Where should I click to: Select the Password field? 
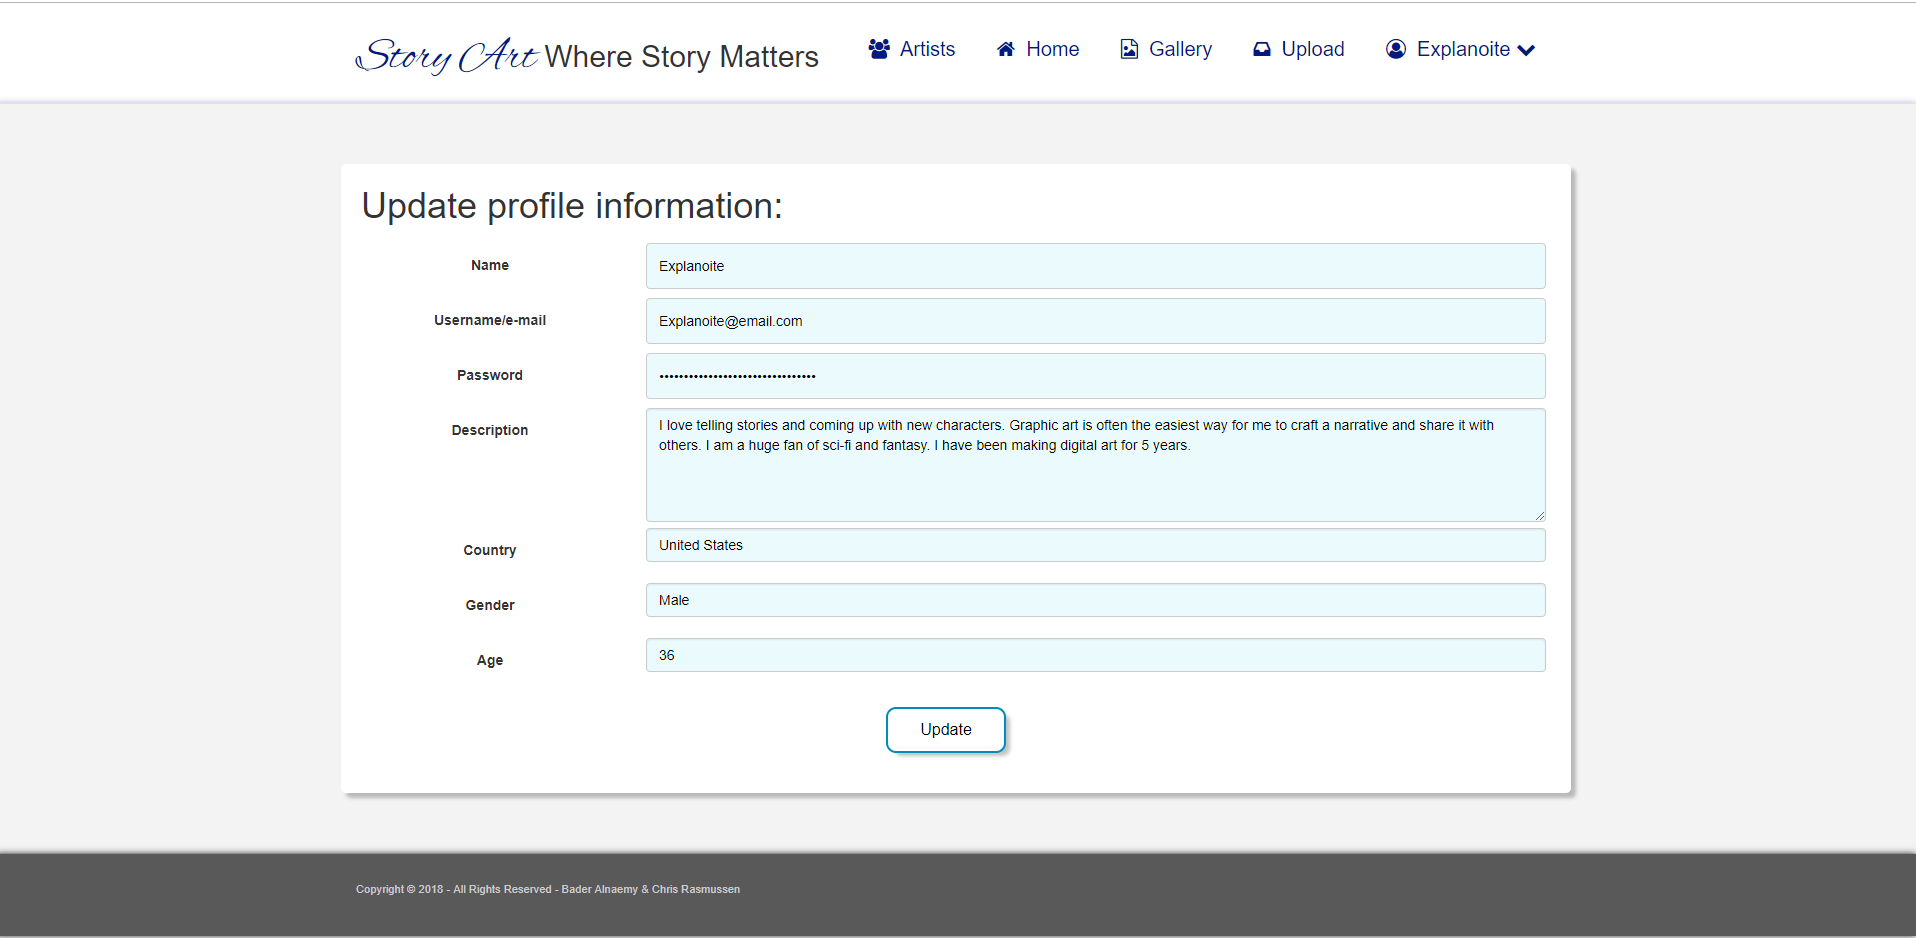tap(1095, 376)
